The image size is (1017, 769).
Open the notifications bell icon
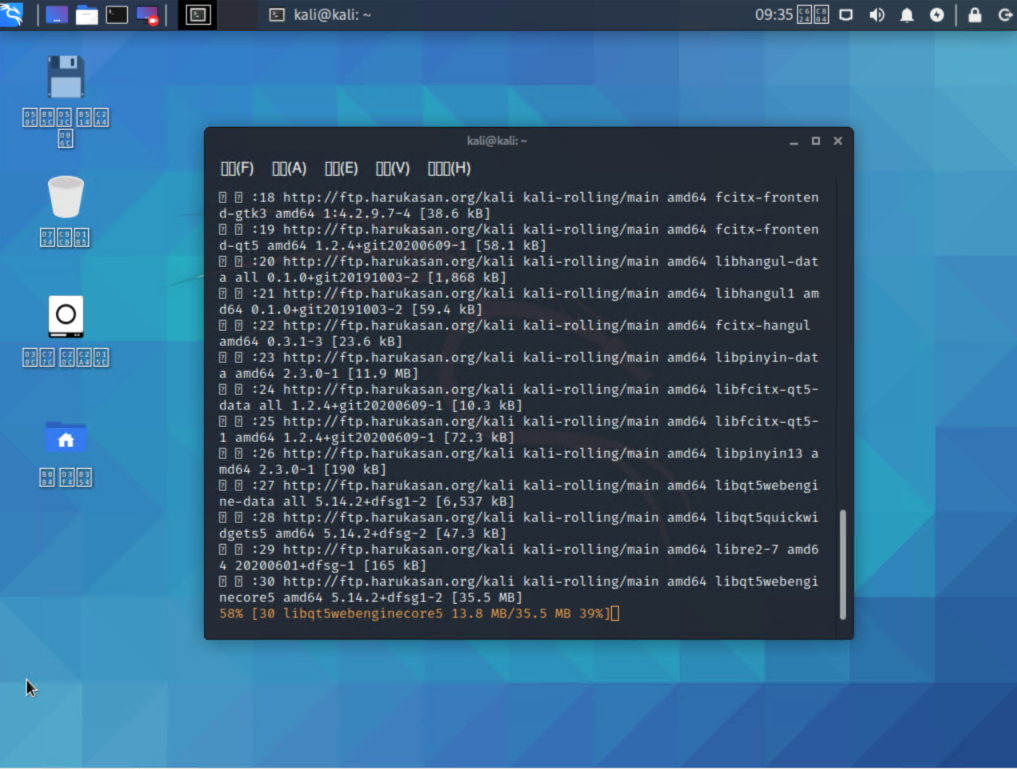(x=907, y=15)
